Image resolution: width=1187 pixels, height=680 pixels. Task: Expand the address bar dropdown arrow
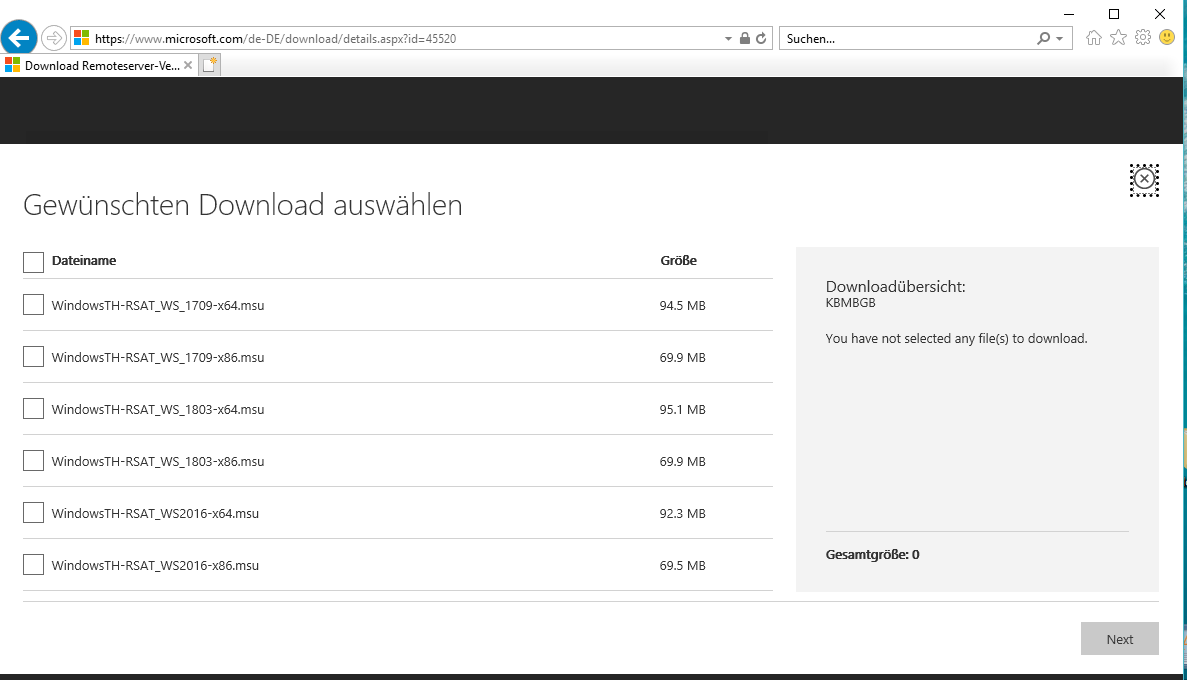[728, 39]
